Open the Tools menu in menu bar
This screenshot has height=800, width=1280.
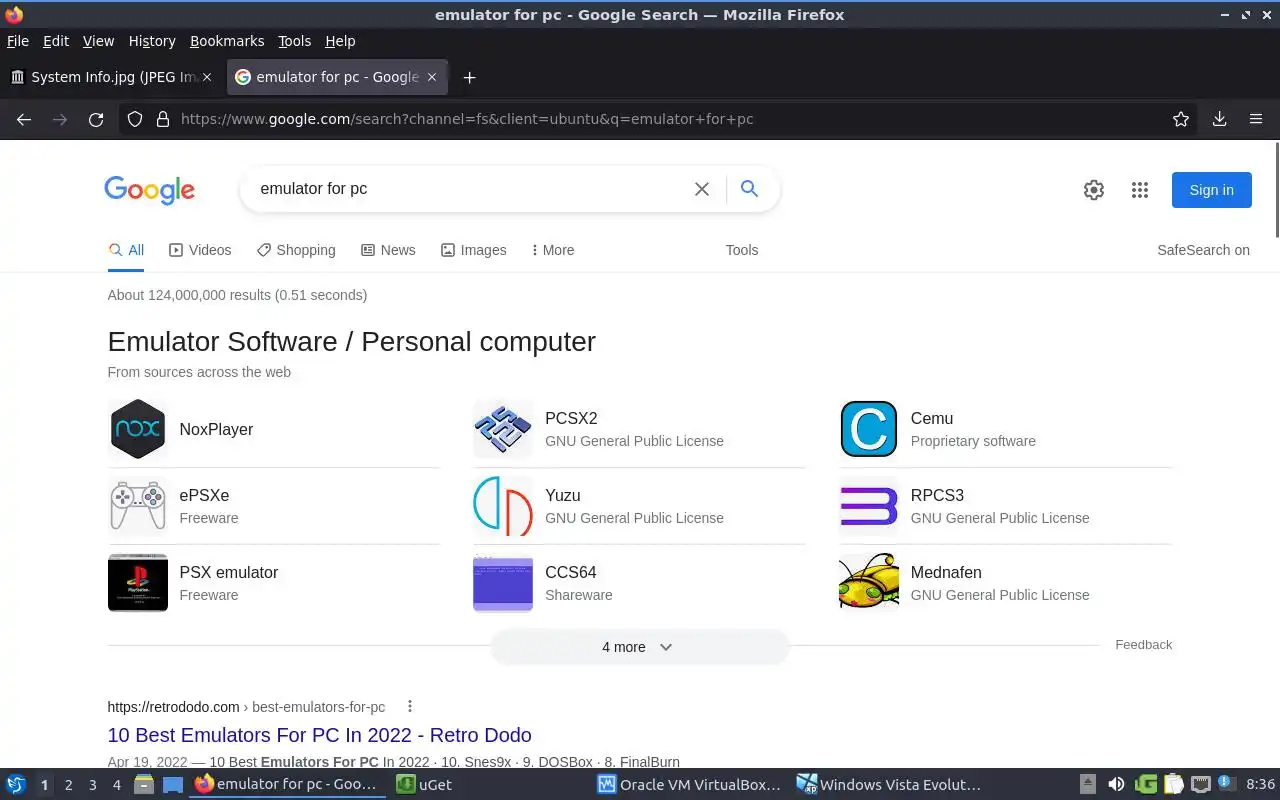pos(295,41)
